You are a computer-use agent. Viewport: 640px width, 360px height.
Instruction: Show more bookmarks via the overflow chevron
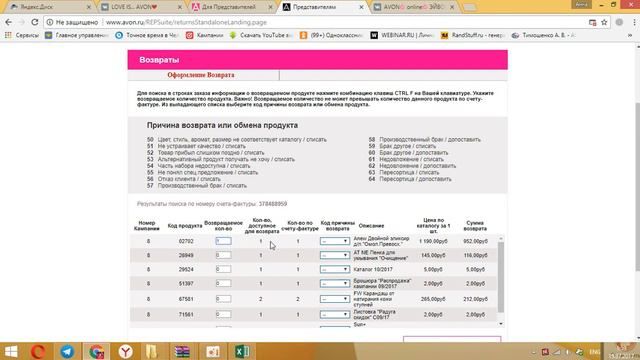pyautogui.click(x=630, y=36)
